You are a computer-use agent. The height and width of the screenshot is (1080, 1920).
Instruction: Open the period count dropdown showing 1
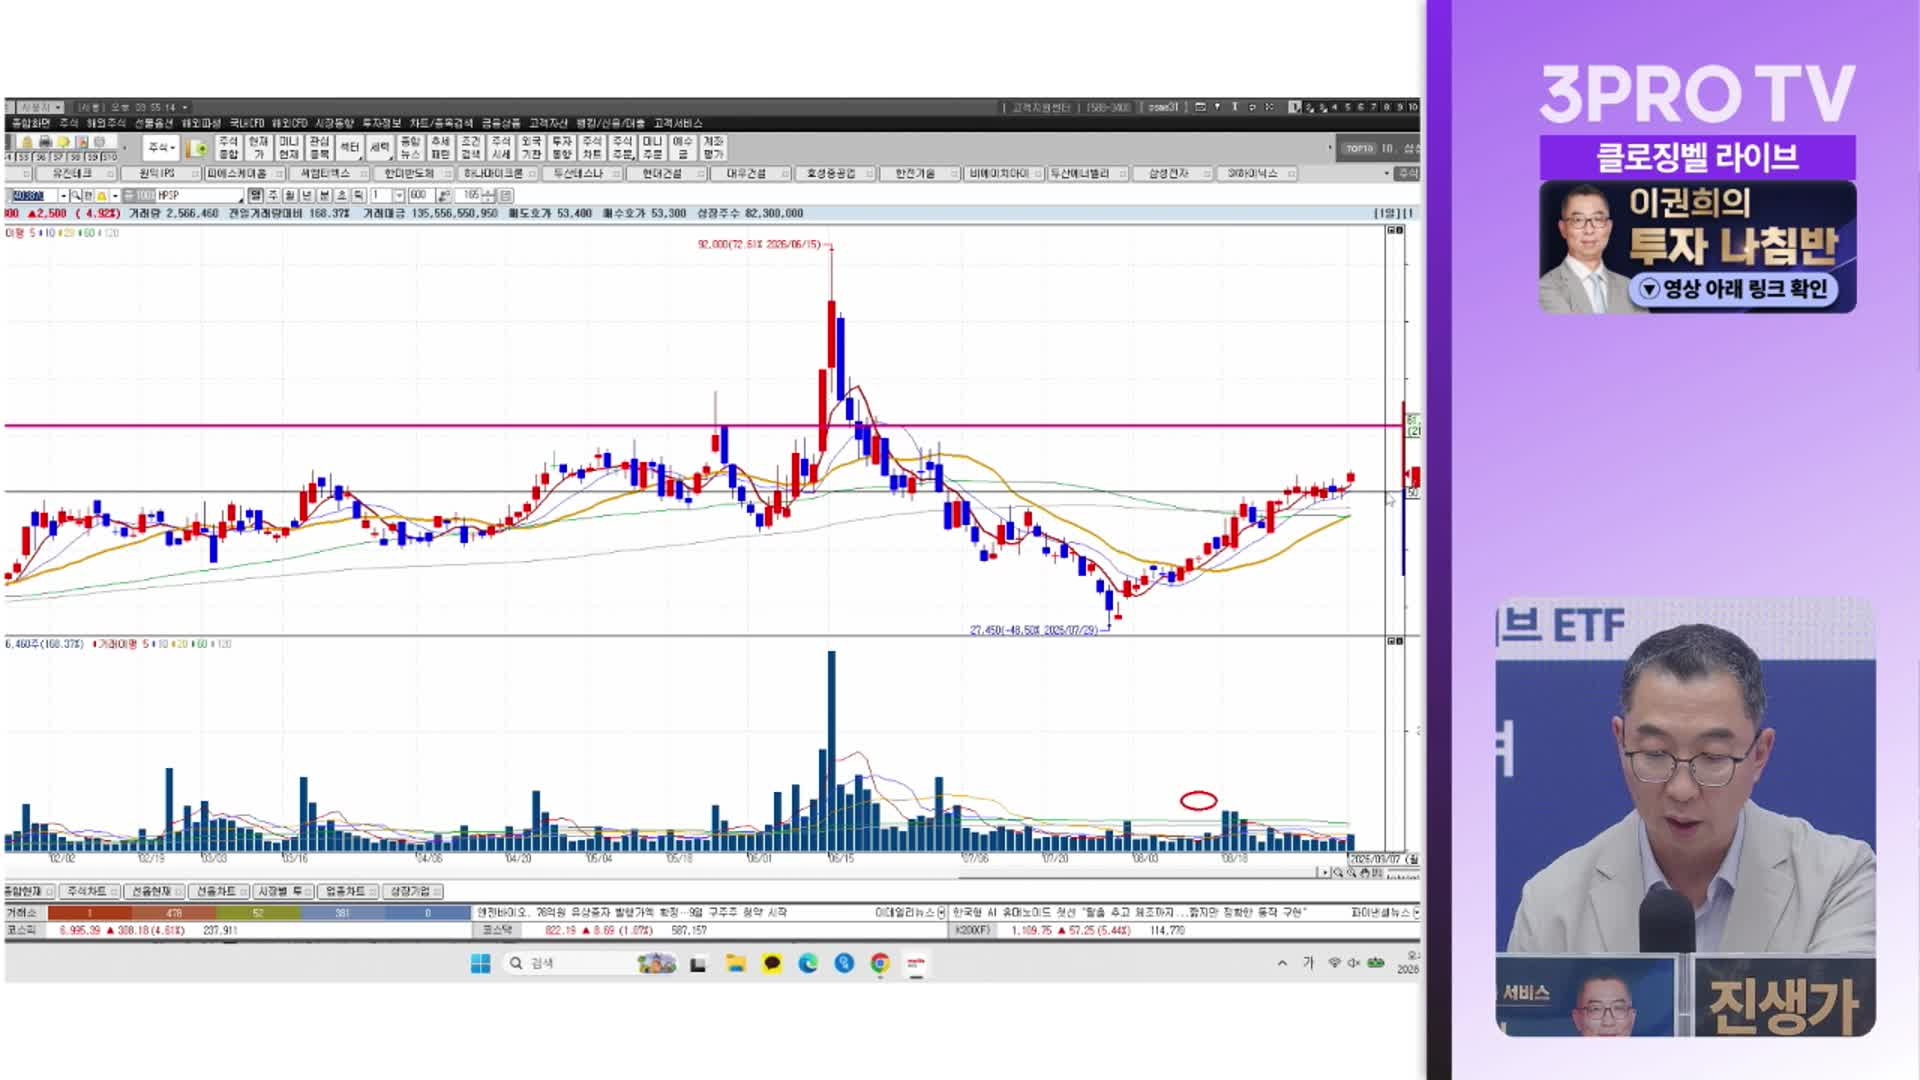[x=398, y=196]
